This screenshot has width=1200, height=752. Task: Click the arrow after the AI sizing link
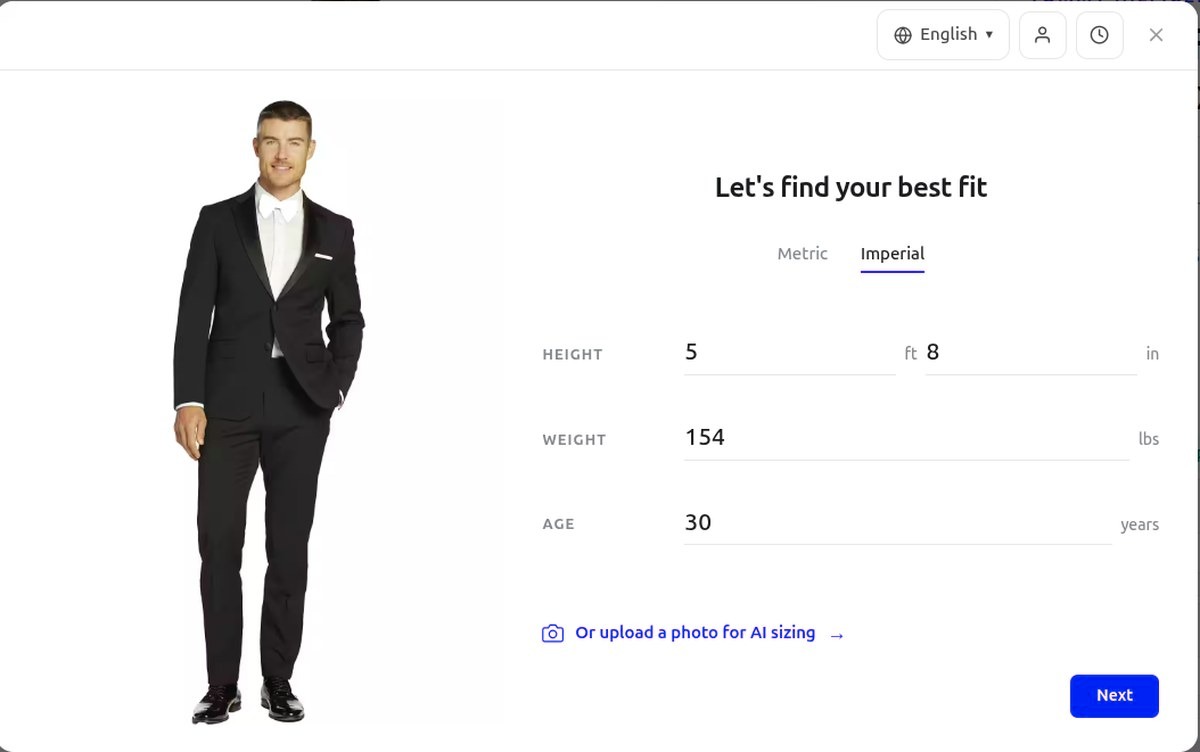836,634
